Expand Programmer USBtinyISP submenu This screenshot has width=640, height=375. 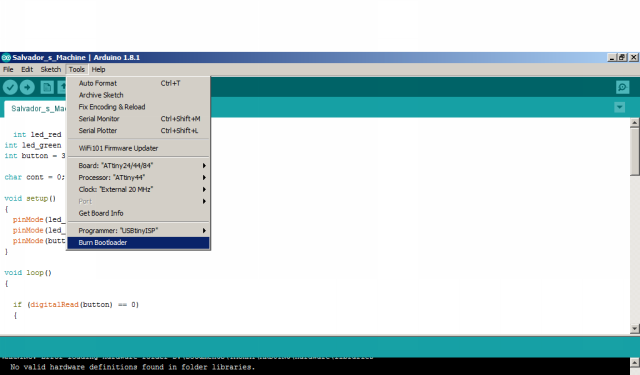[x=138, y=231]
